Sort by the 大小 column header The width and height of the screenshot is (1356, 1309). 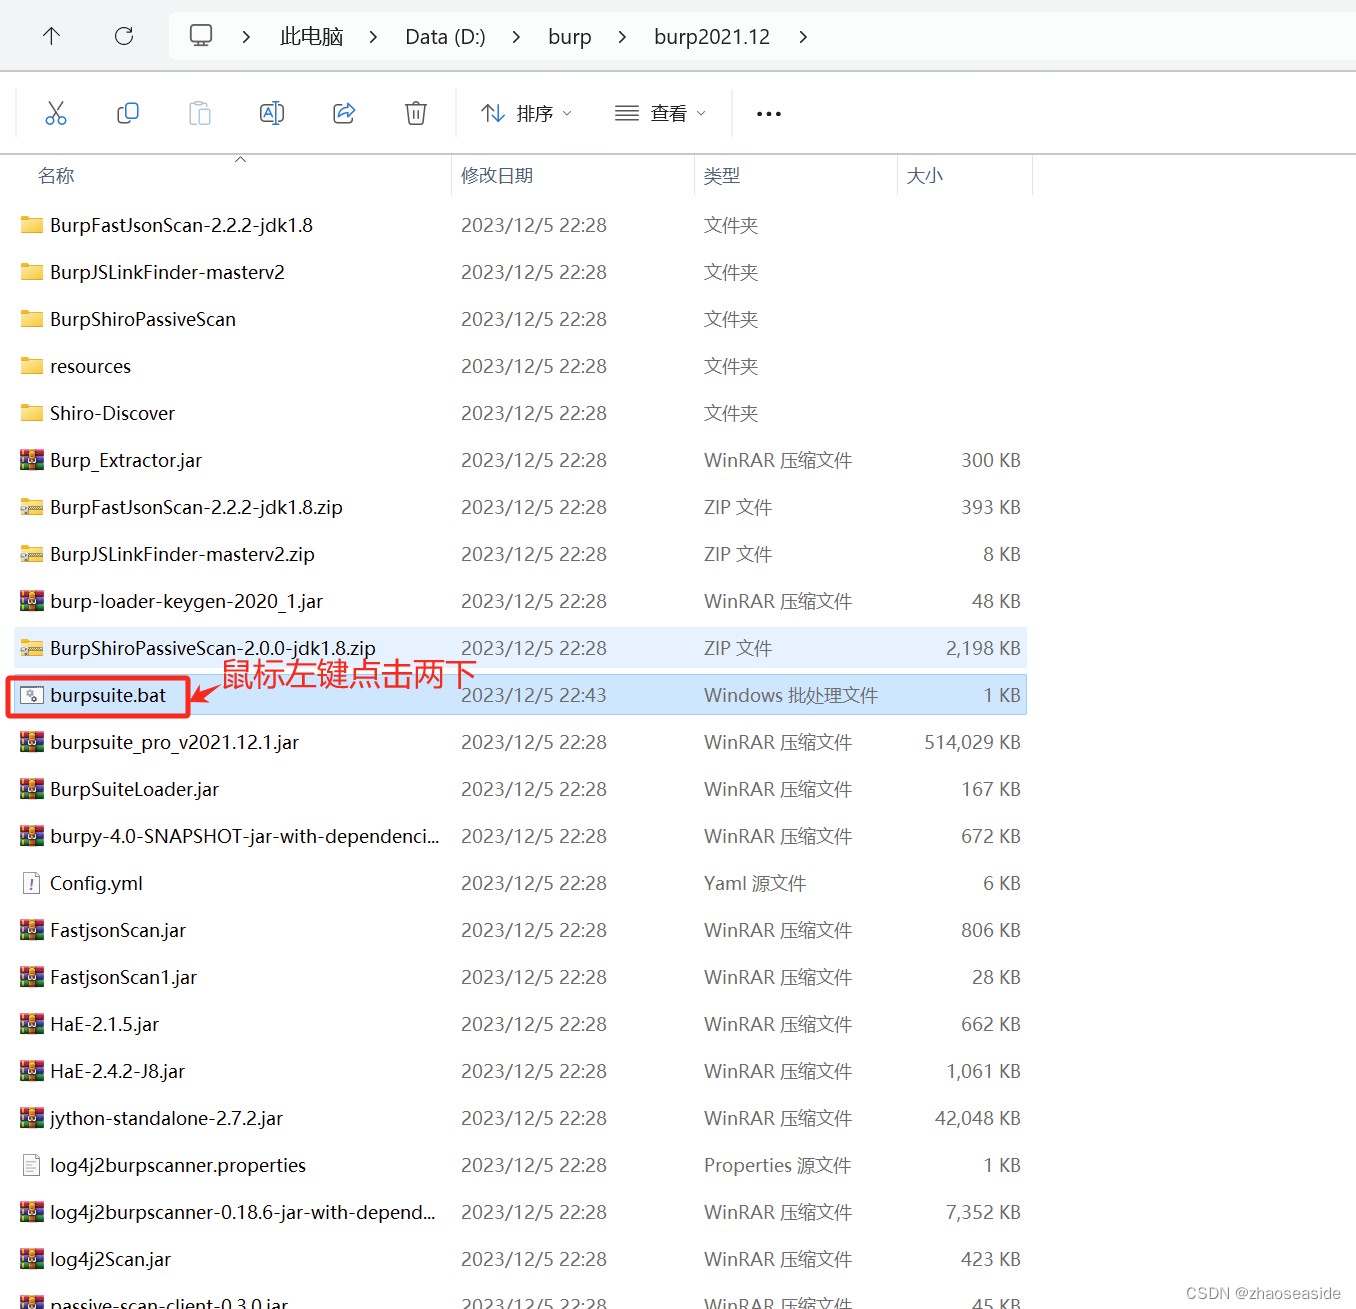pos(925,176)
